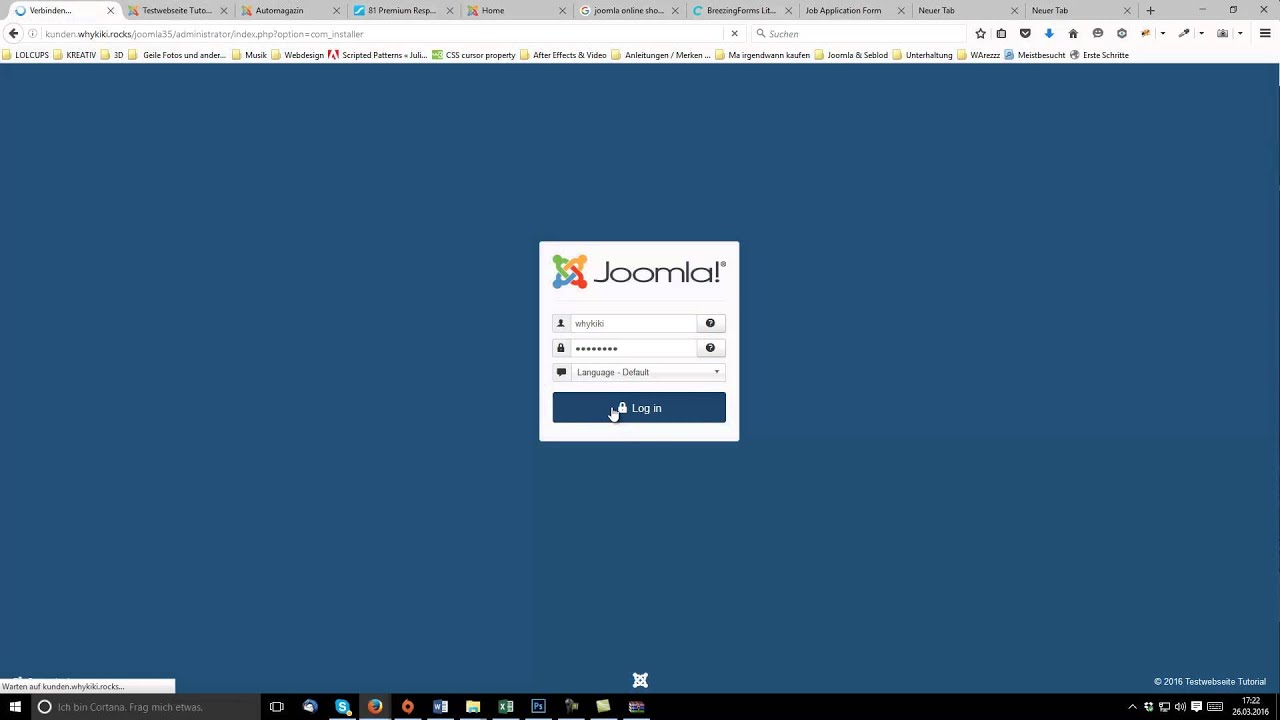The height and width of the screenshot is (720, 1280).
Task: Close the Verbinden... tab
Action: 110,10
